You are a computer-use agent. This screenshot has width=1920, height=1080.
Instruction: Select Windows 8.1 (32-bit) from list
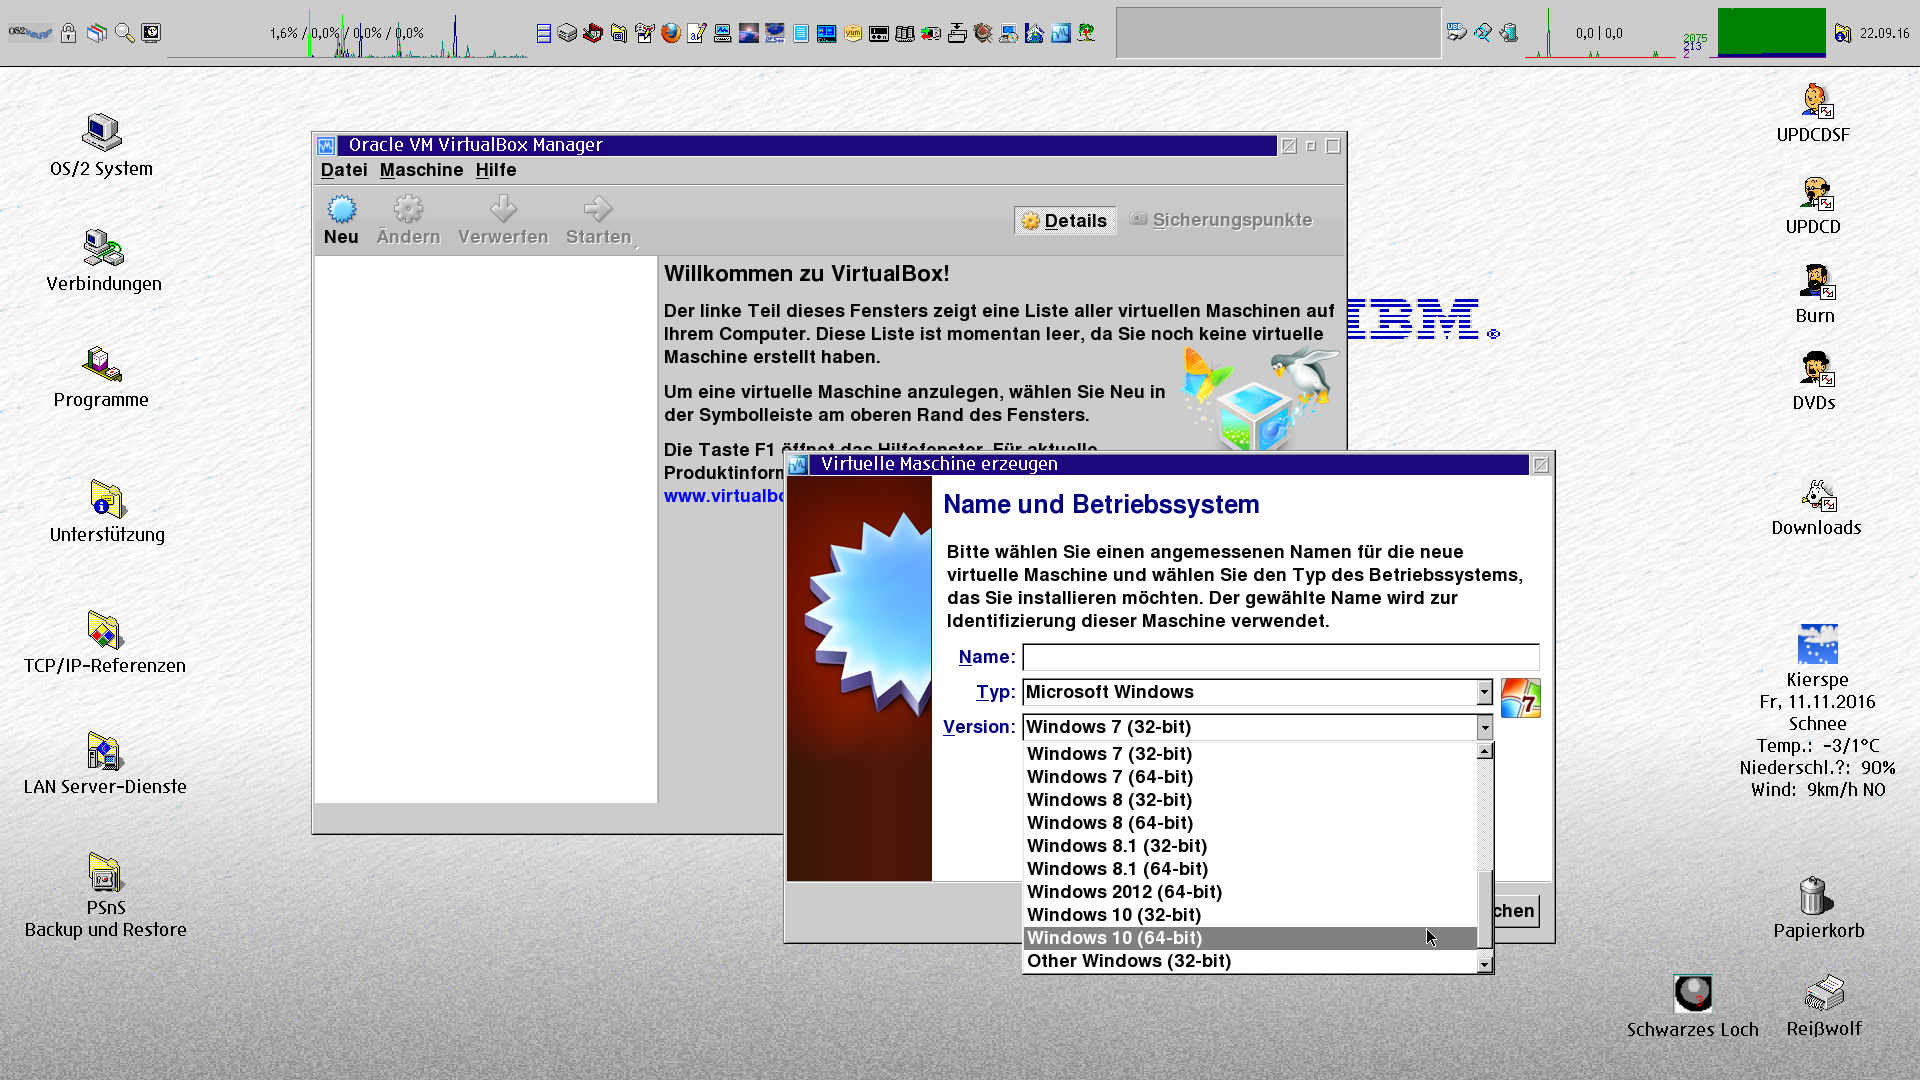(1250, 846)
